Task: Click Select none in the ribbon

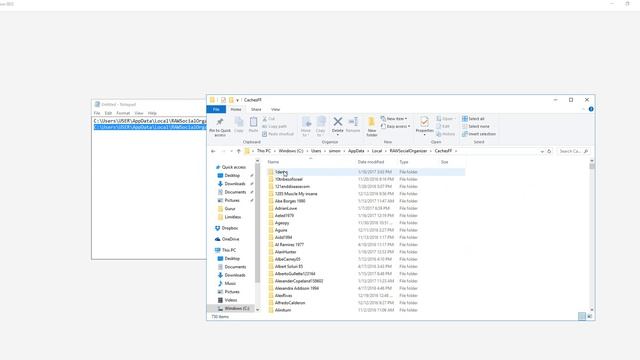Action: [x=476, y=127]
